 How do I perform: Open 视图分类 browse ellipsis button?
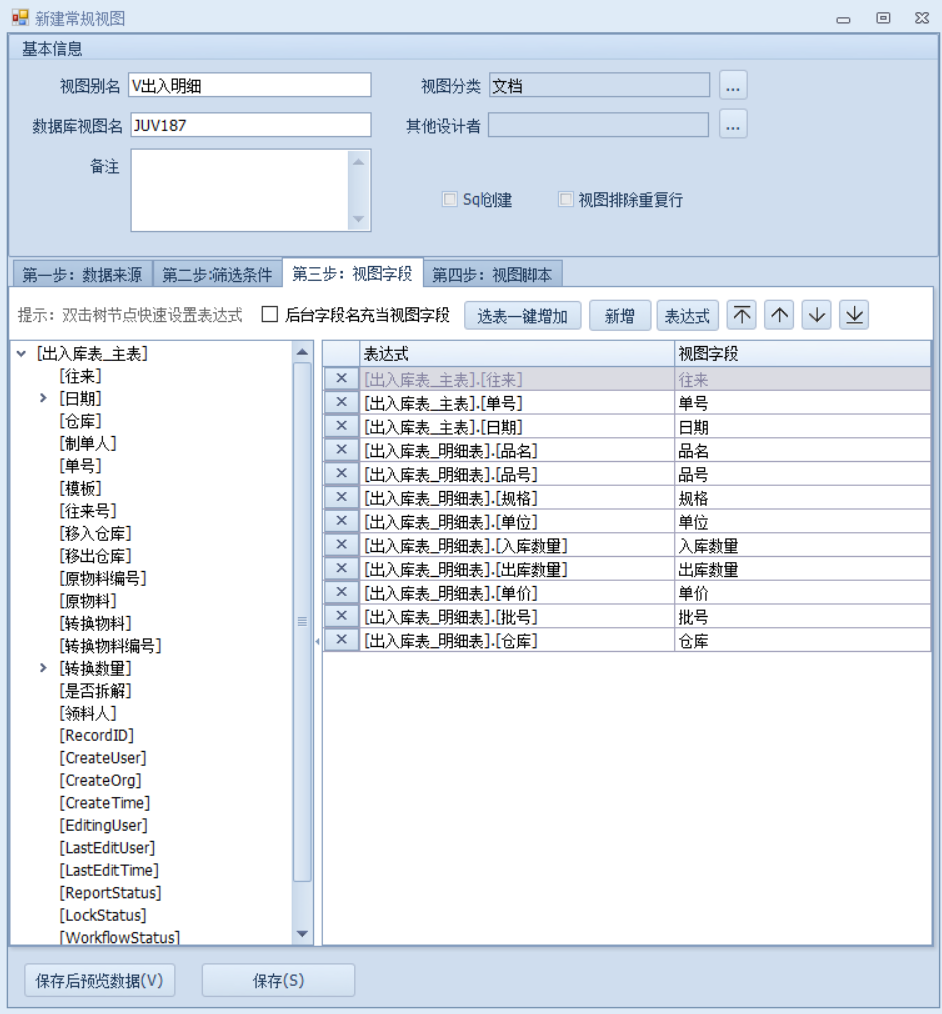[x=733, y=86]
